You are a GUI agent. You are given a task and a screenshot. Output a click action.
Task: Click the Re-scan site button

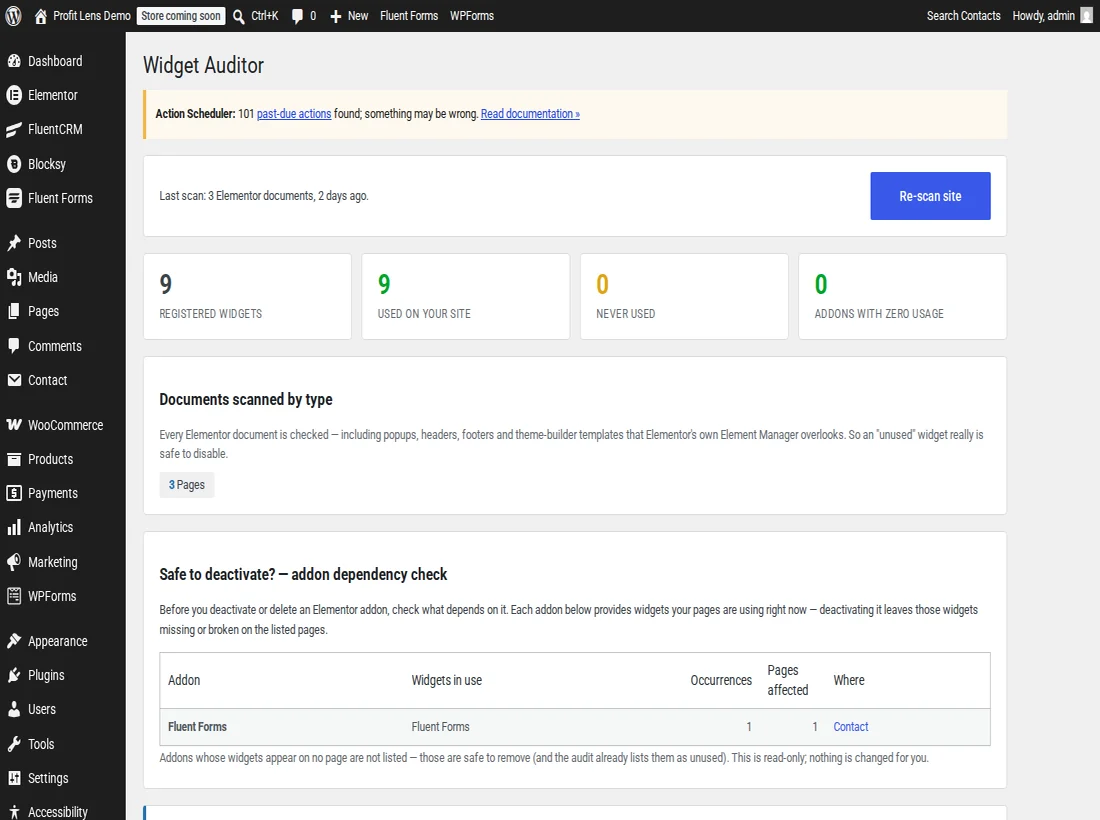click(x=930, y=196)
